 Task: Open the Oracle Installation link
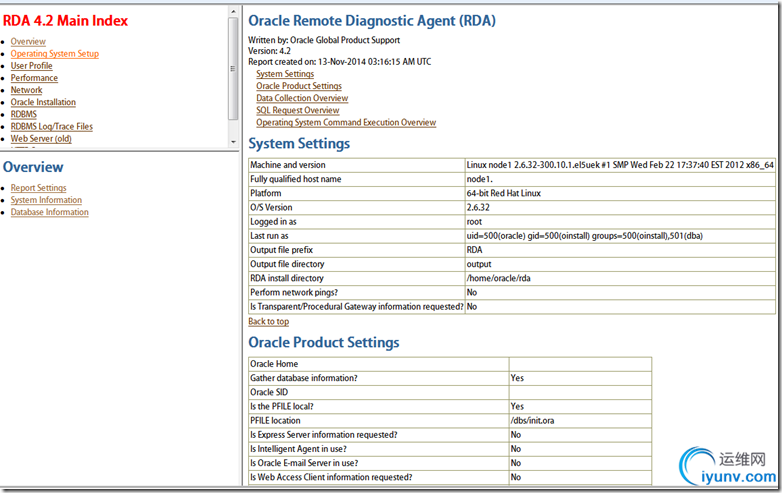(x=43, y=102)
